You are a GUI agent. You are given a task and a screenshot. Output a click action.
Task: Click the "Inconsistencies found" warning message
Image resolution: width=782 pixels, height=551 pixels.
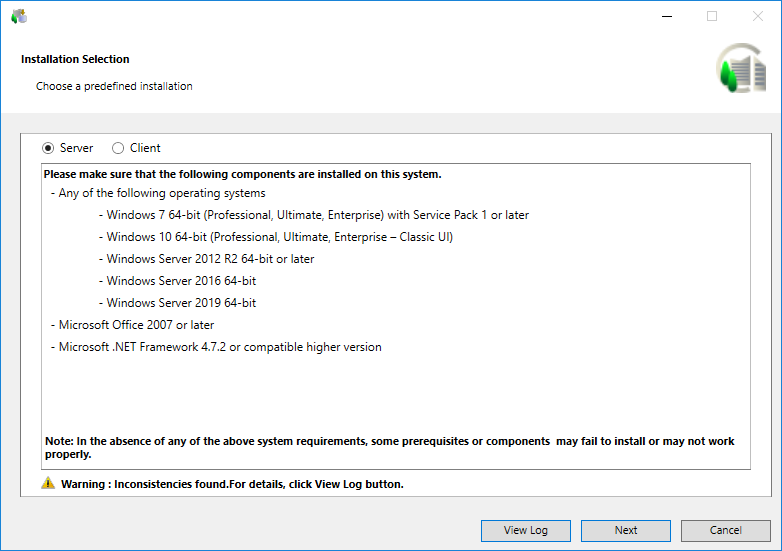pos(231,484)
